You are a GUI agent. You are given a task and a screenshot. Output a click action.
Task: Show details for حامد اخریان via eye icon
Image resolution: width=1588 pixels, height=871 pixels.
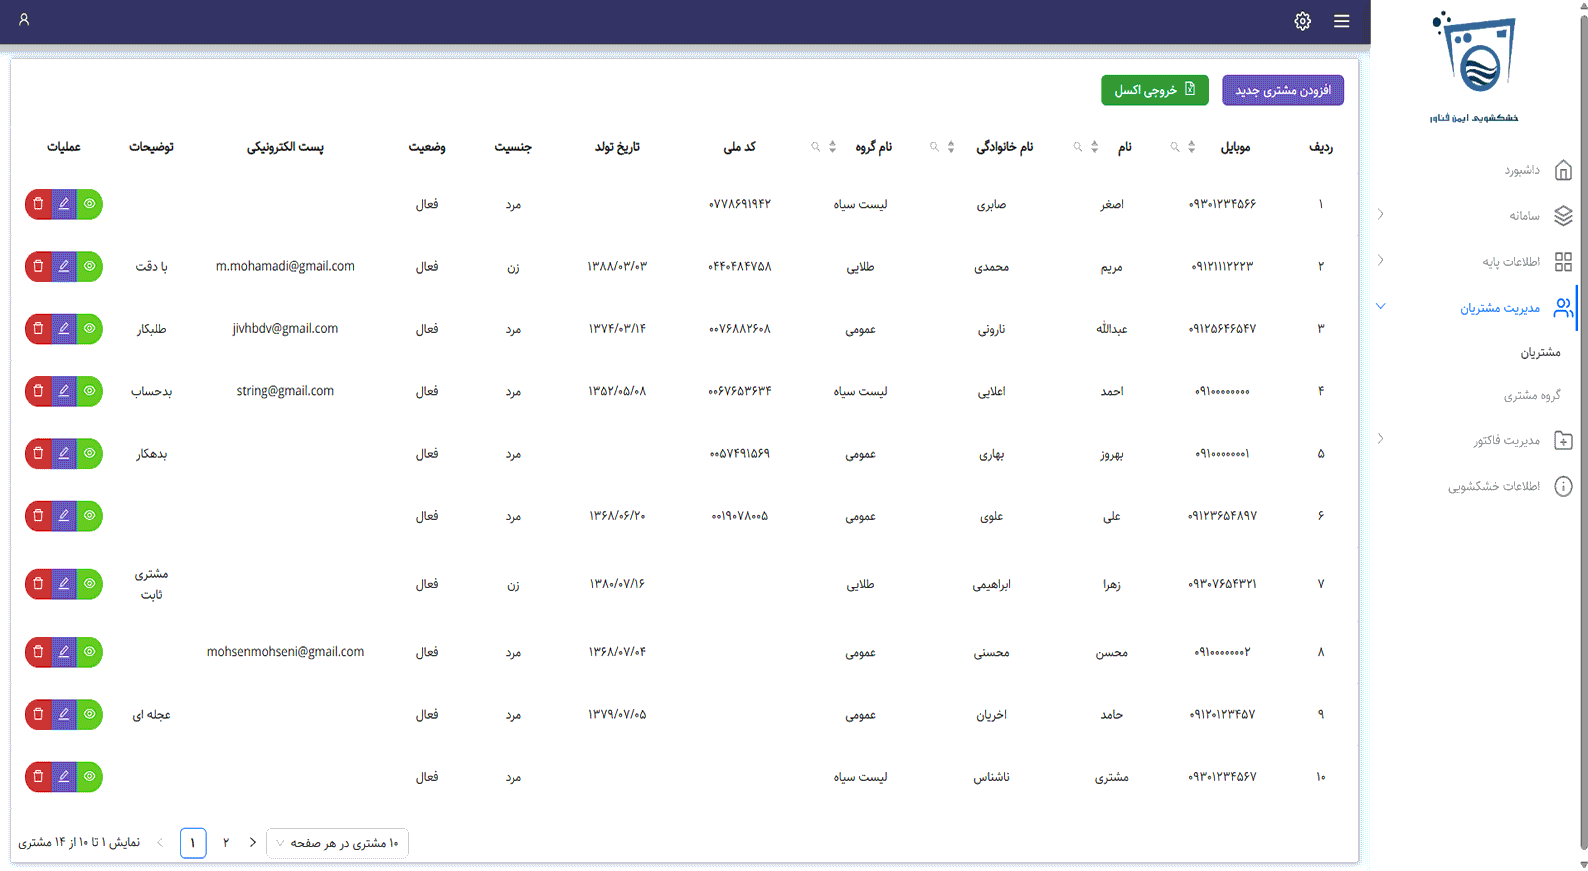90,714
